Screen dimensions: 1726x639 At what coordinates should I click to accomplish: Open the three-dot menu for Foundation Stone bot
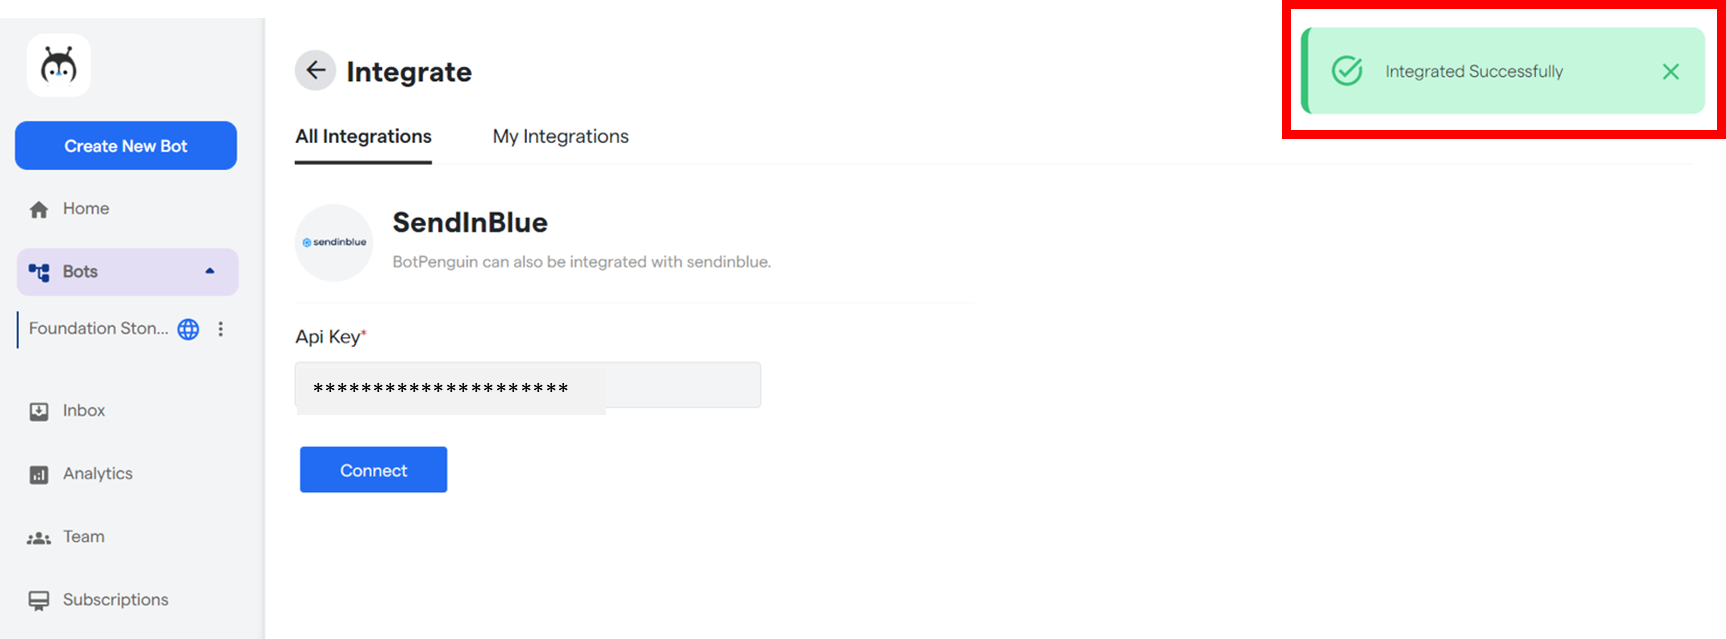tap(221, 329)
